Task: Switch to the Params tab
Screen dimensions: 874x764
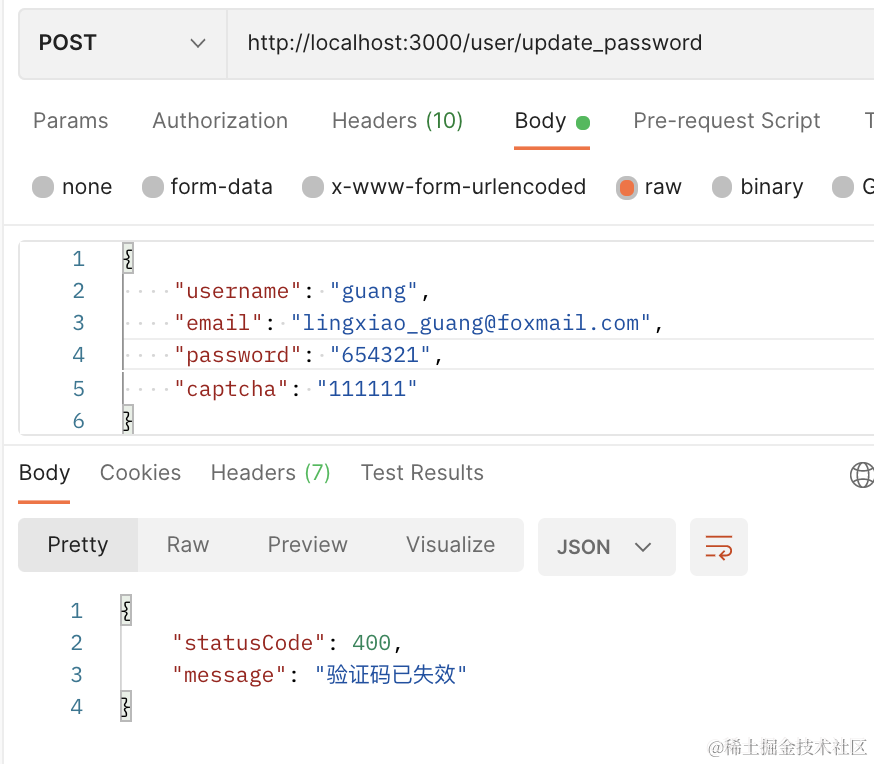Action: tap(70, 121)
